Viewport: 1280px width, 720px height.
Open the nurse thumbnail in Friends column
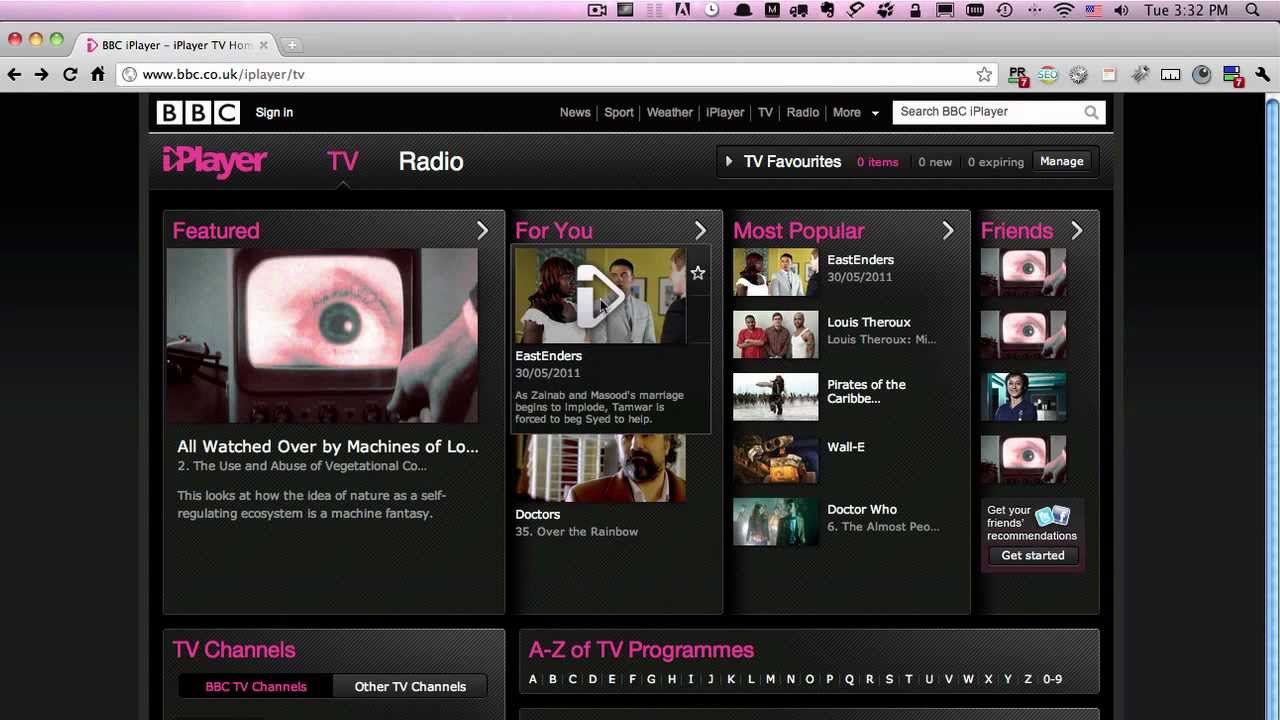pos(1023,396)
